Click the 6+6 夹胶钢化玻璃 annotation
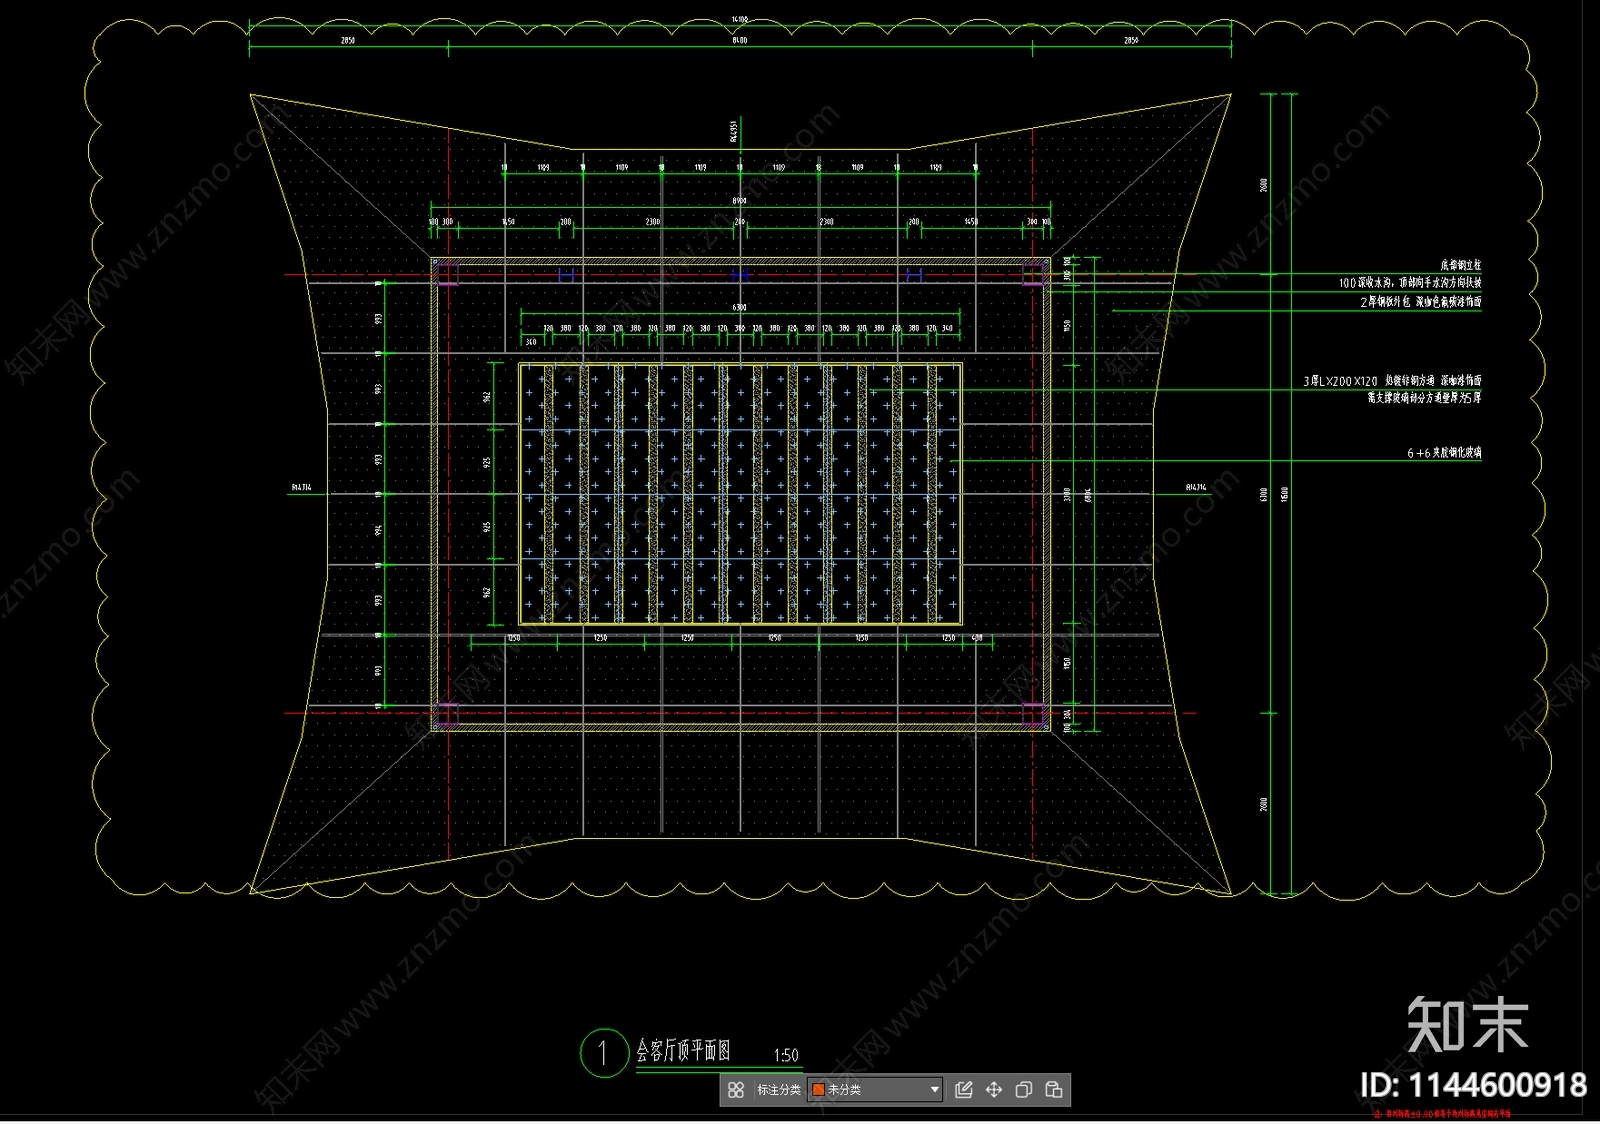Screen dimensions: 1600x1124 tap(1444, 453)
